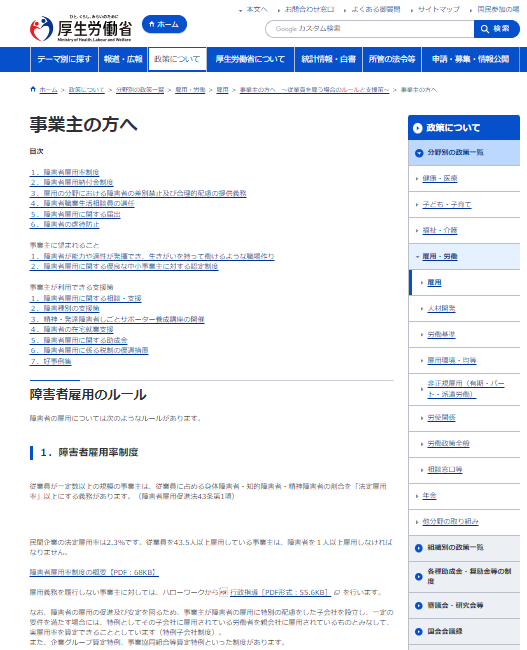Click arrow icon next to 国会会議録
The image size is (527, 650).
(x=419, y=632)
